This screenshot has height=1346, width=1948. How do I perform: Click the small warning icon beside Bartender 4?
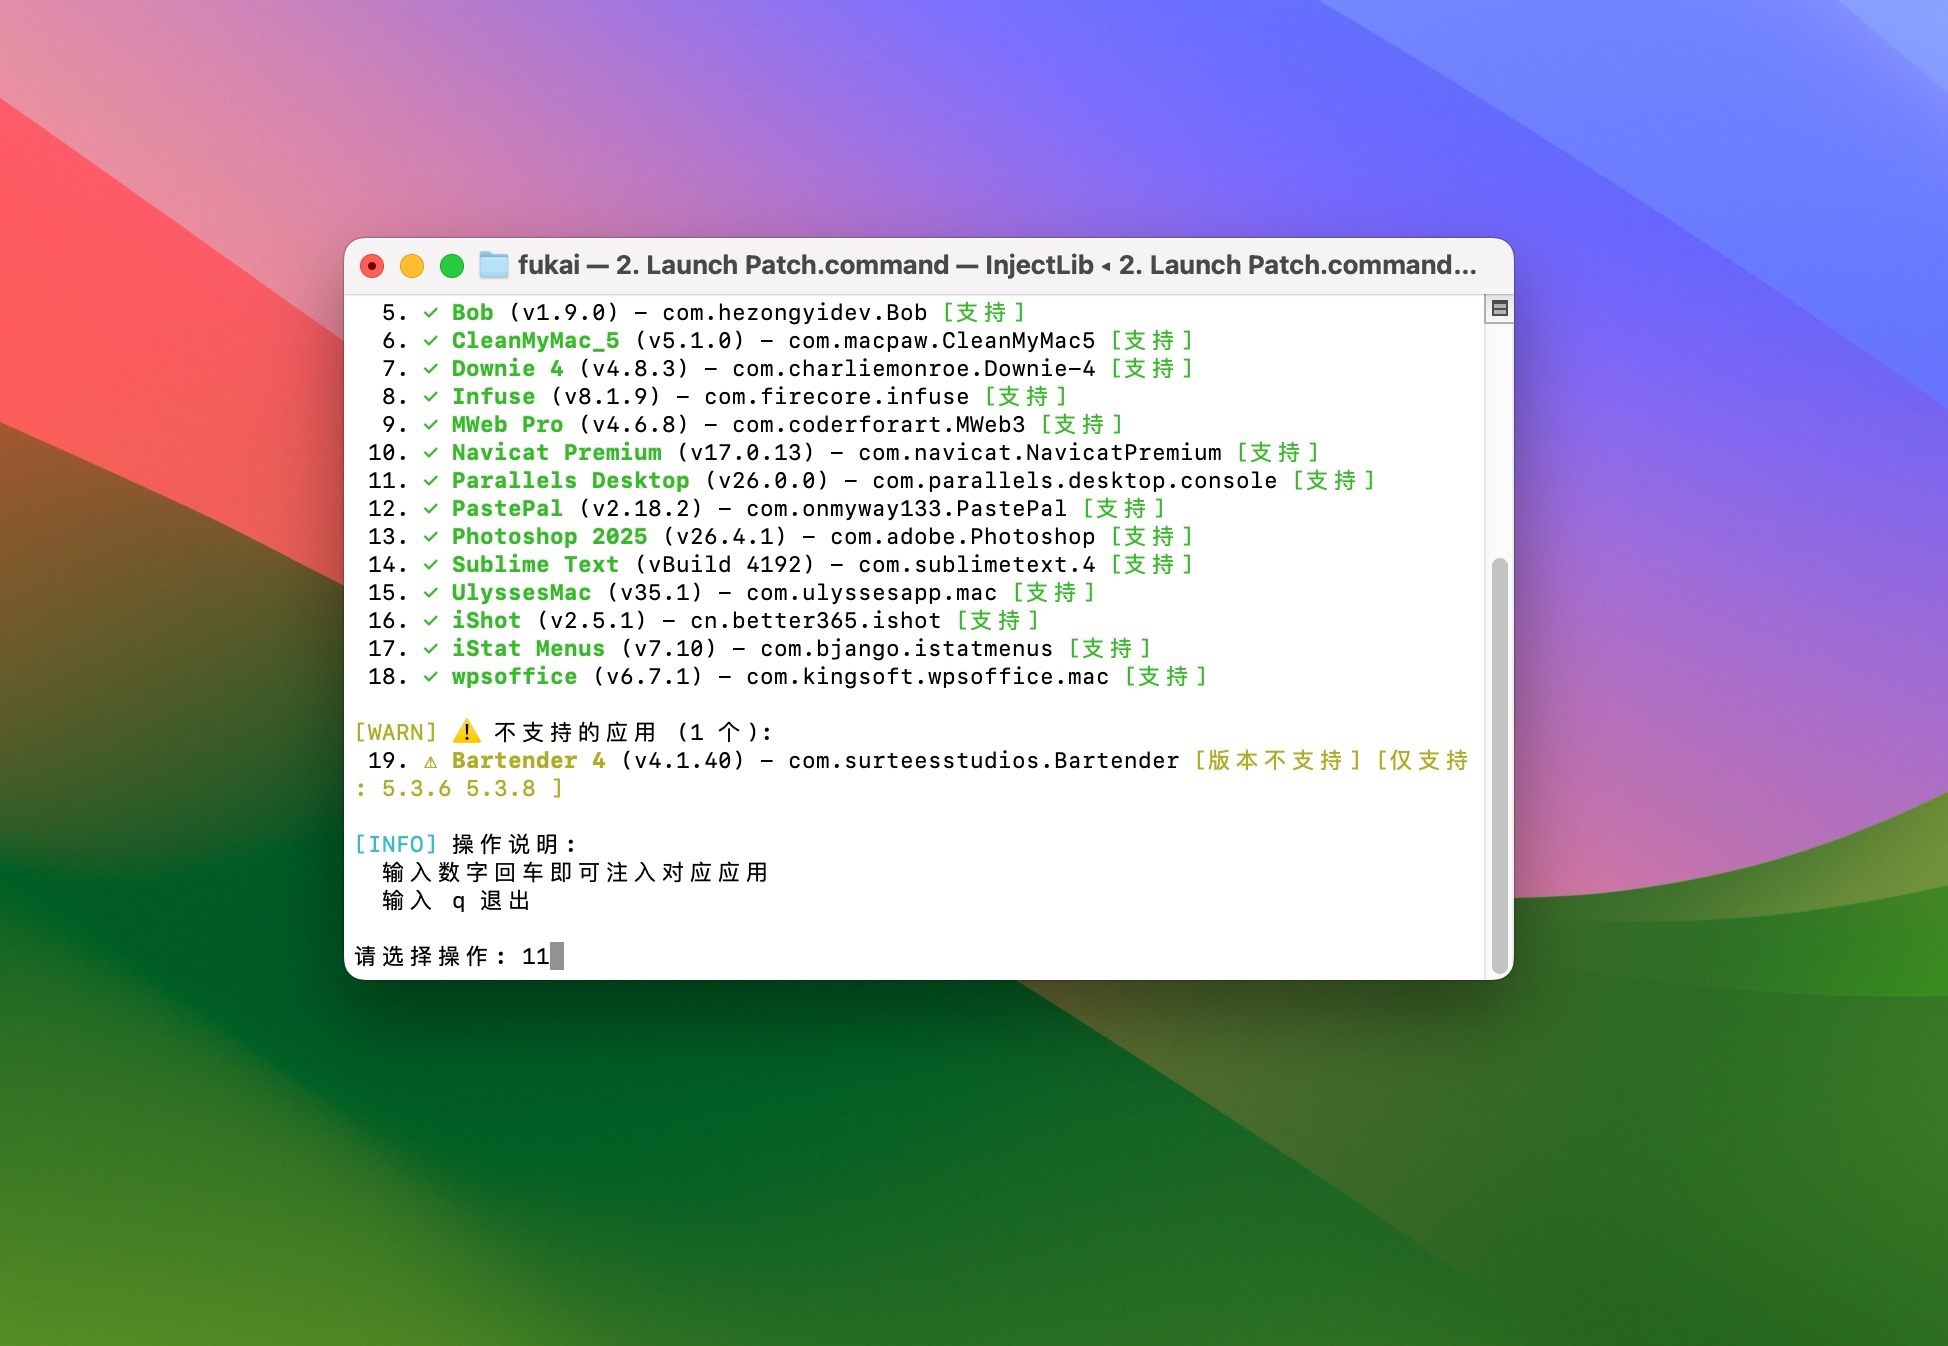[x=430, y=762]
